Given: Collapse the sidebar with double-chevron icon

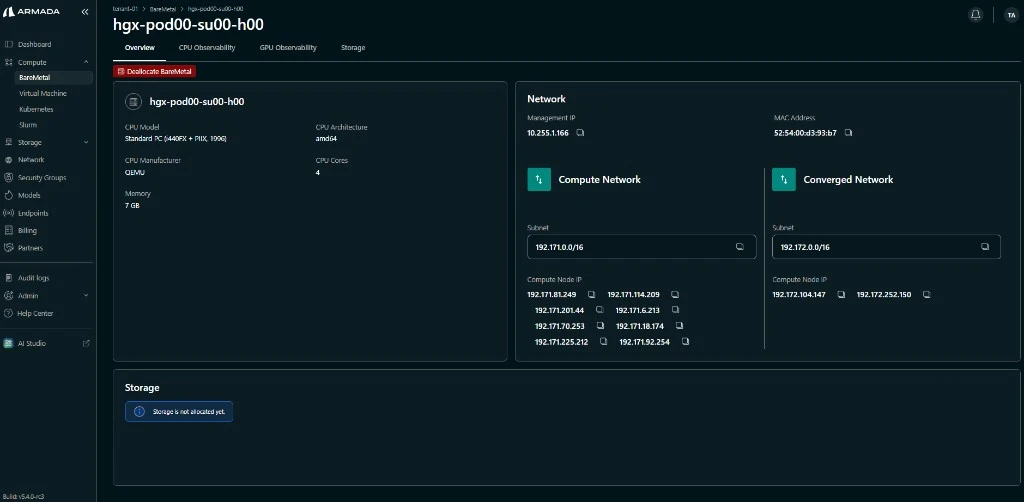Looking at the screenshot, I should (x=85, y=12).
